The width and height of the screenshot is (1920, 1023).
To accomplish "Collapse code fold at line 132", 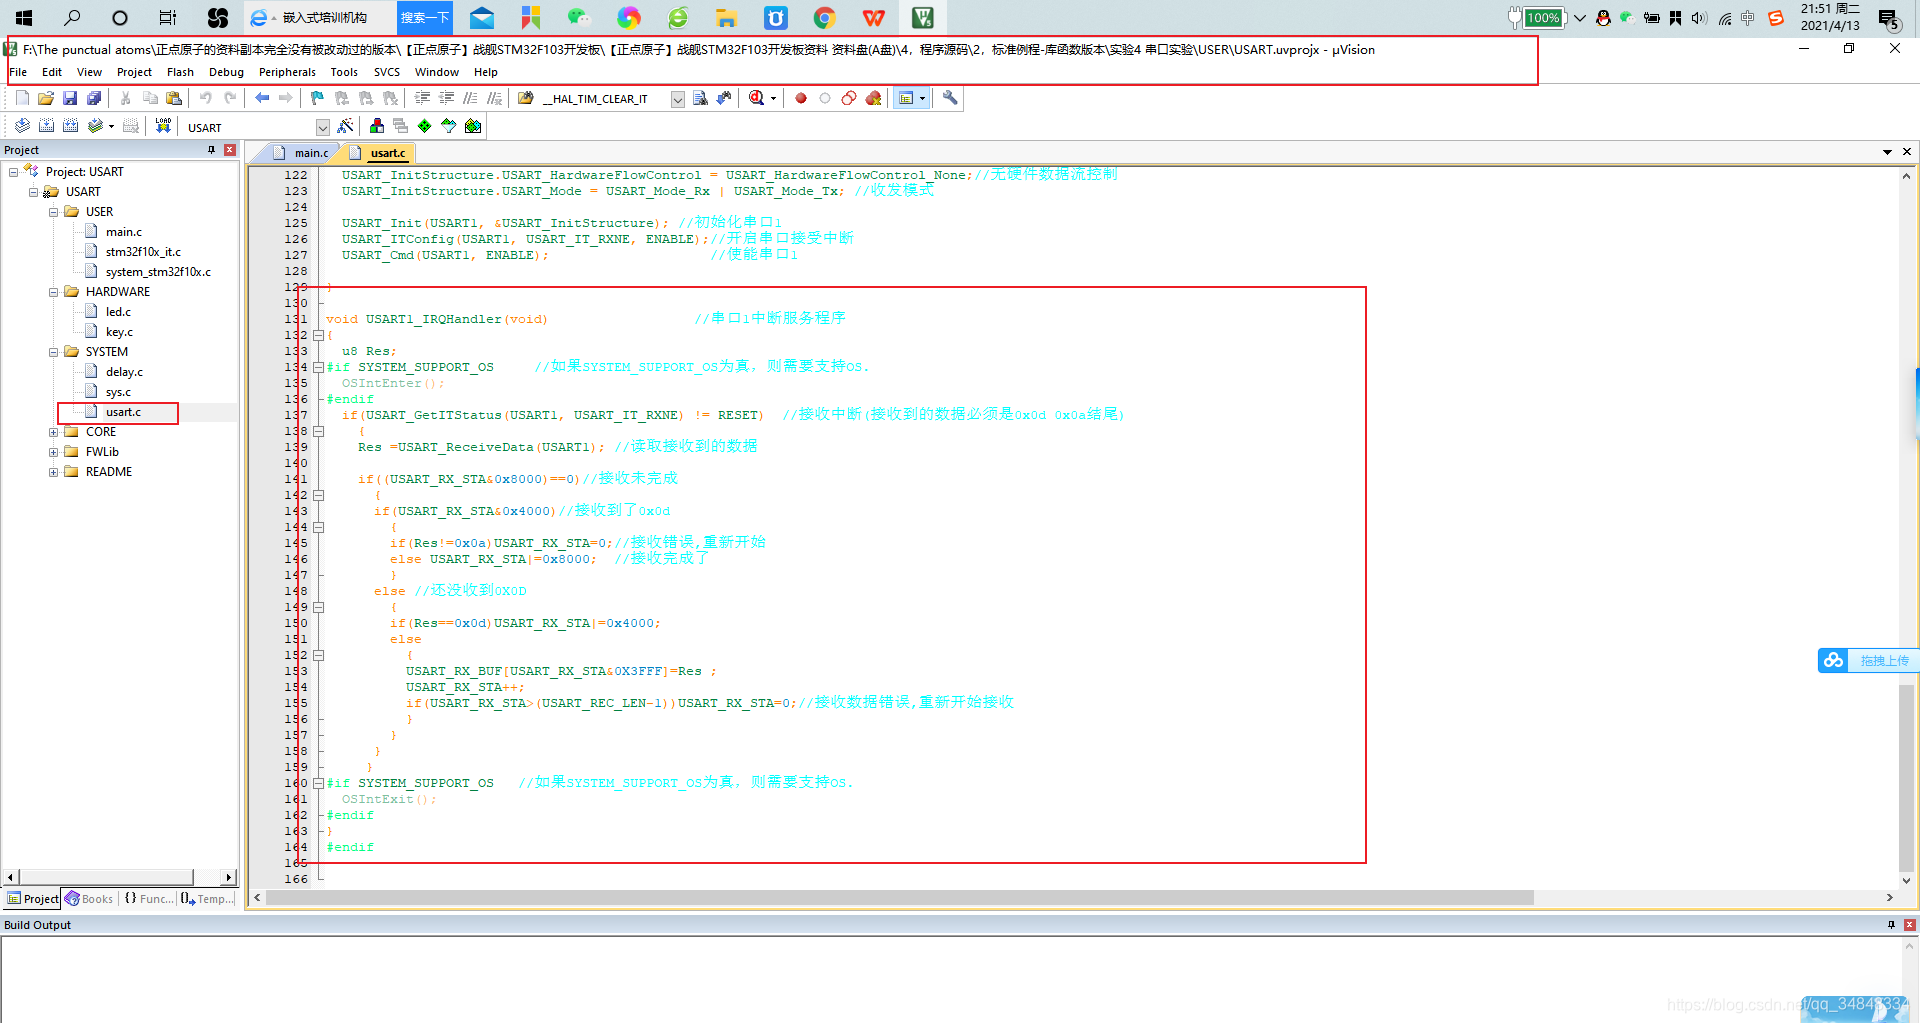I will click(x=318, y=335).
